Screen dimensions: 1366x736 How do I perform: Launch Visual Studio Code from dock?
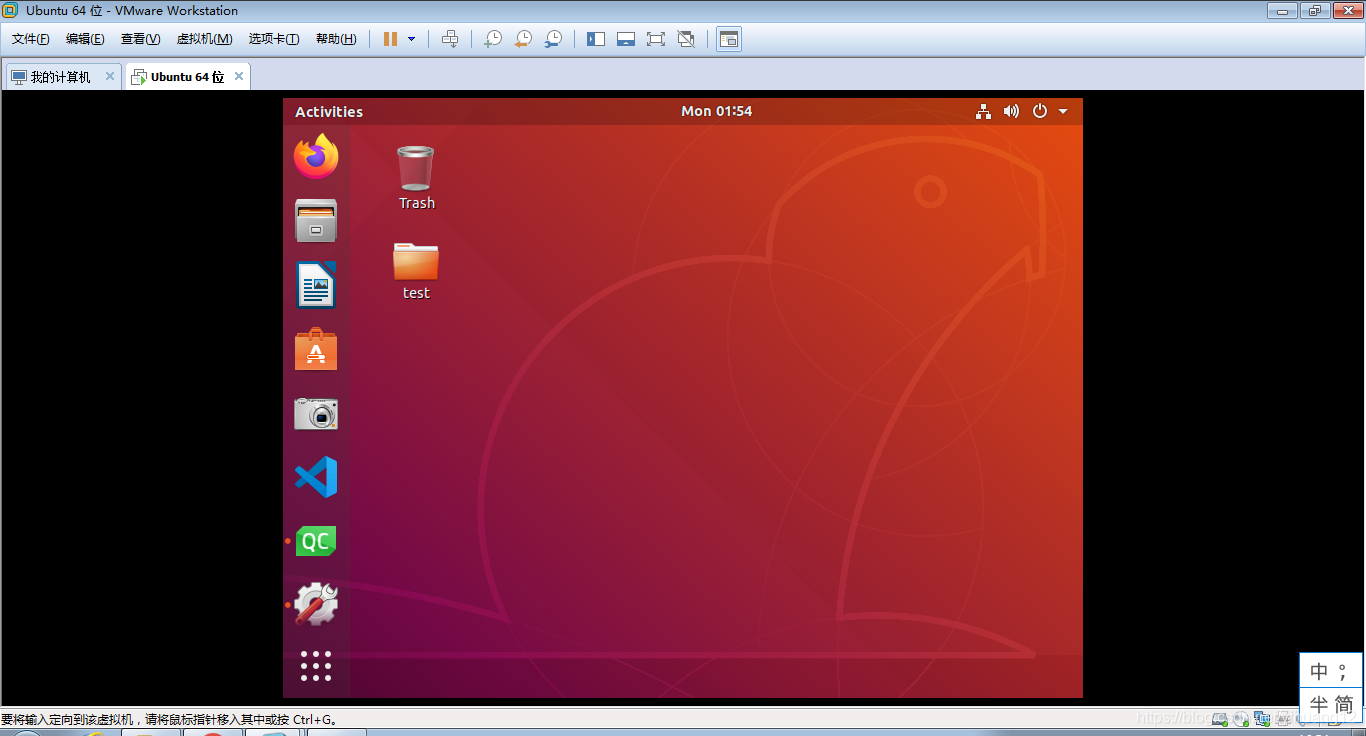(316, 477)
